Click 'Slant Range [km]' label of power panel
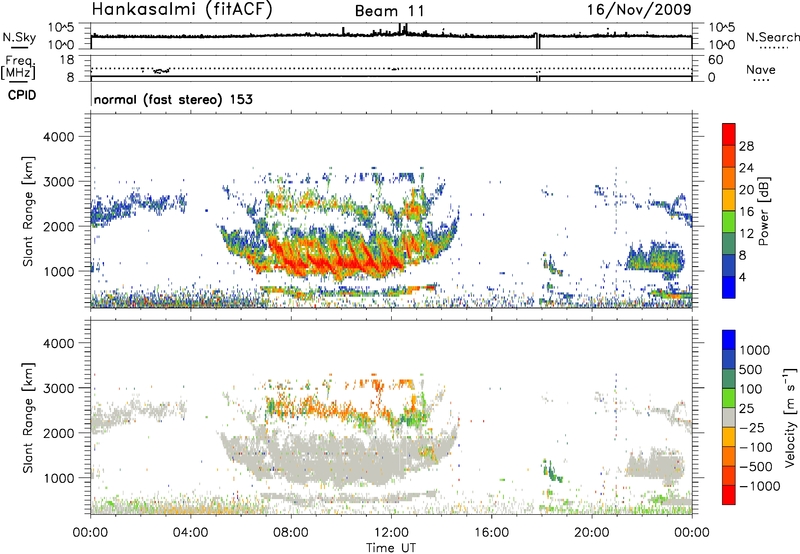Image resolution: width=800 pixels, height=554 pixels. pyautogui.click(x=28, y=211)
